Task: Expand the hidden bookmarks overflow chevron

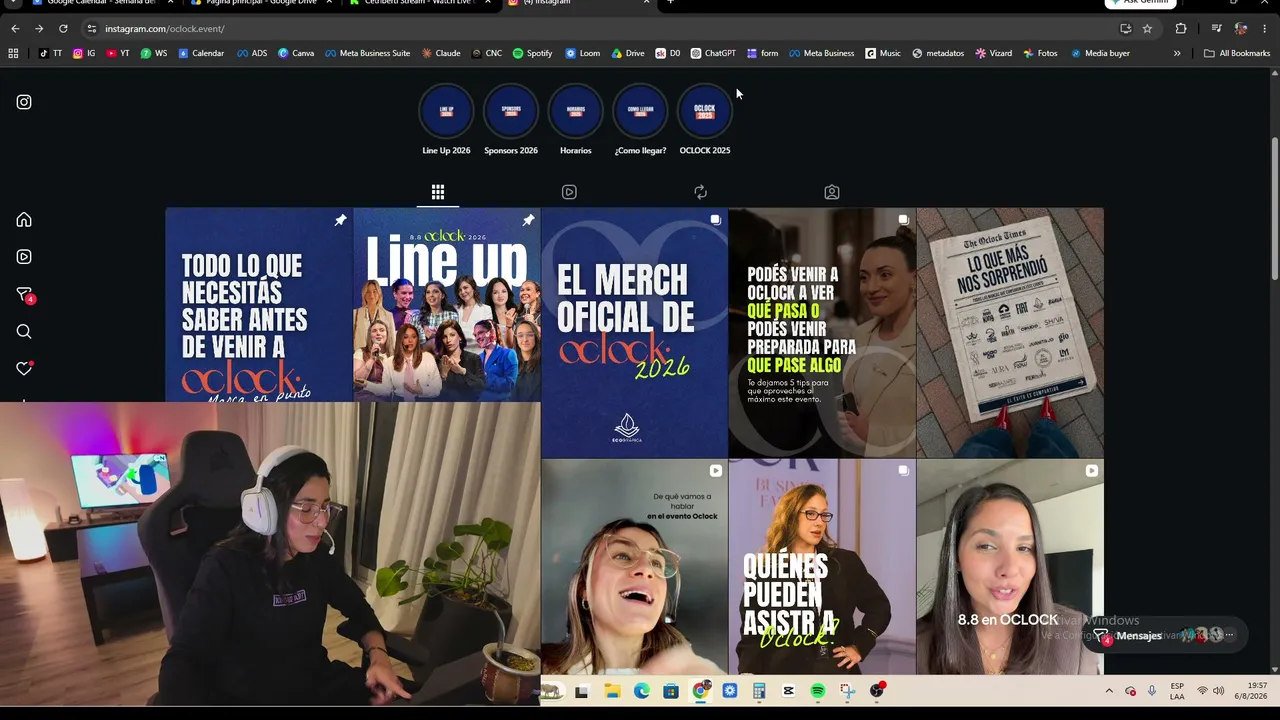Action: pos(1177,53)
